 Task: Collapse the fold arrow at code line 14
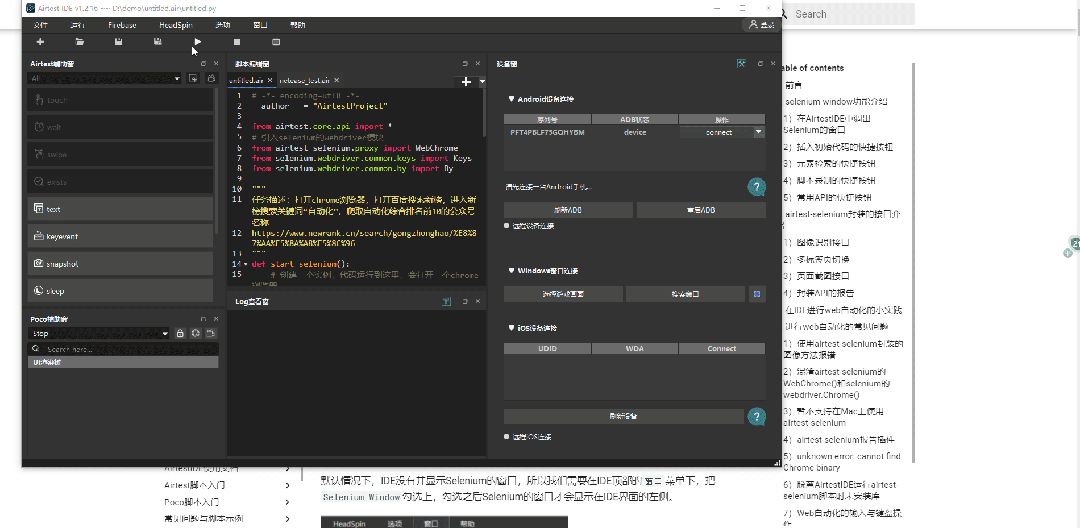coord(247,264)
